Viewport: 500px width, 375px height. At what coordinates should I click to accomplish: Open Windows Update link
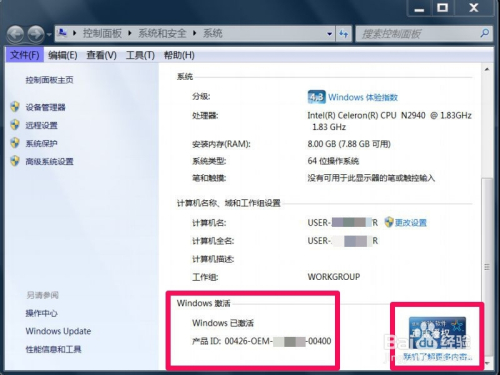point(58,331)
